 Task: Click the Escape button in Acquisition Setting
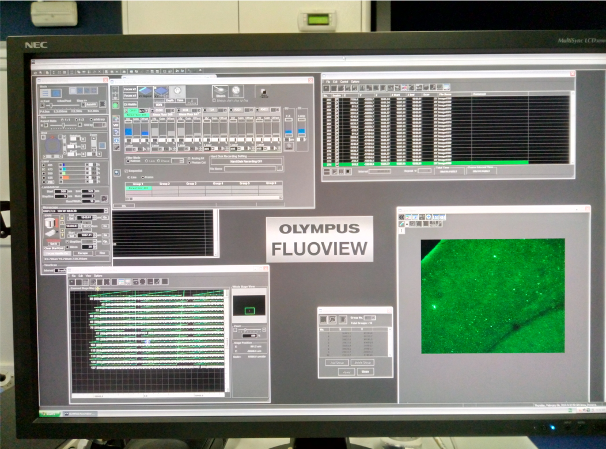pos(82,253)
